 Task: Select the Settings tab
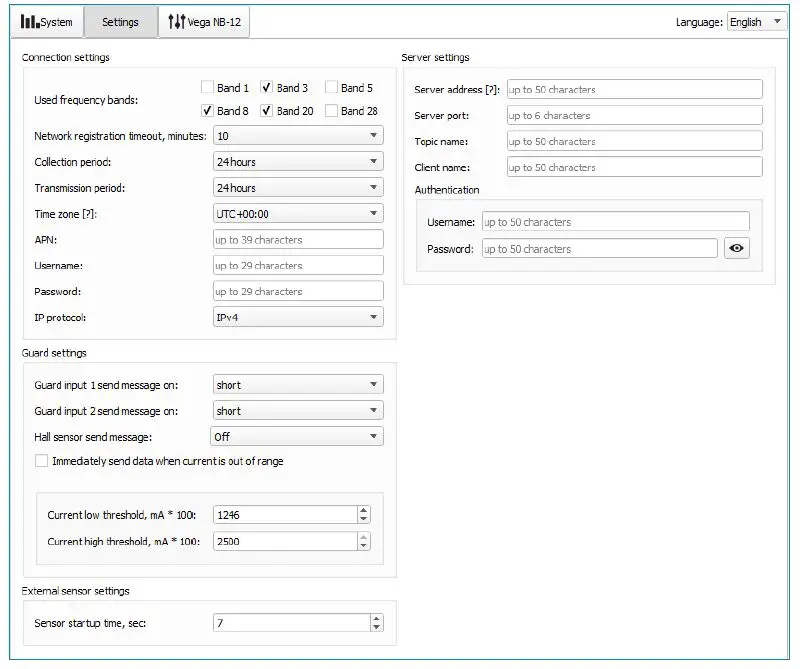(120, 22)
